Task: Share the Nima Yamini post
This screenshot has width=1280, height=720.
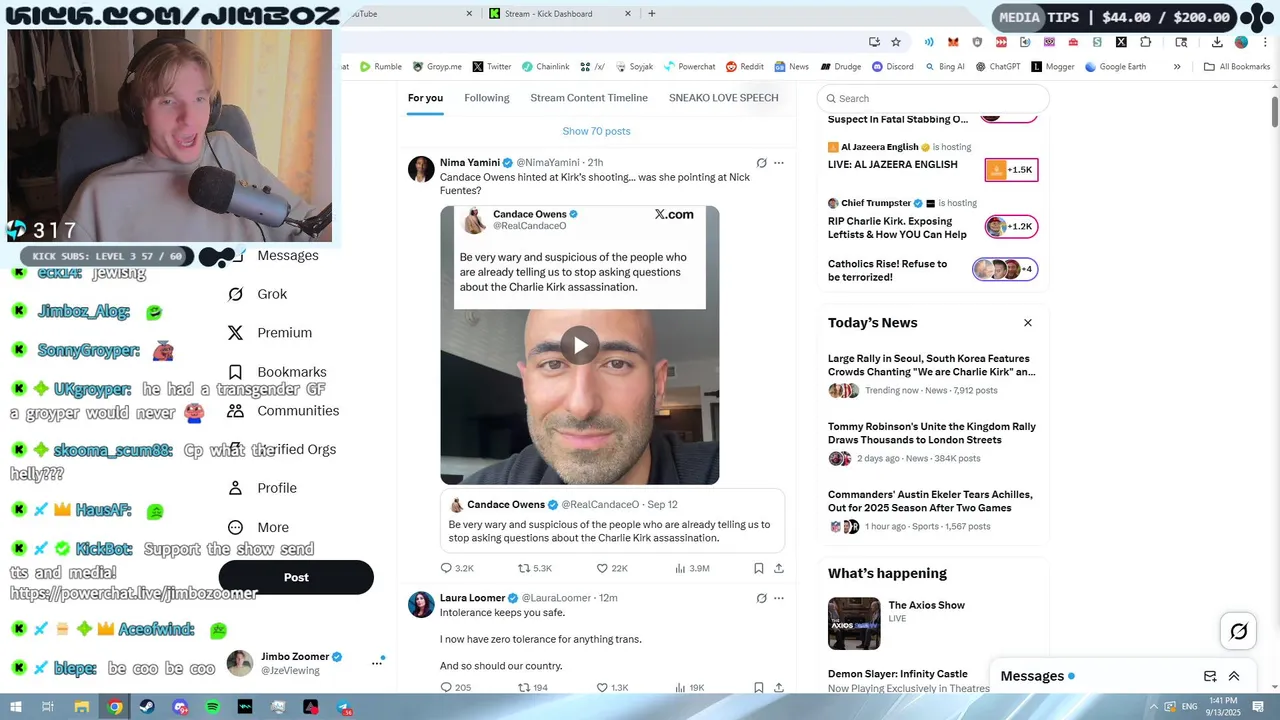Action: click(779, 568)
